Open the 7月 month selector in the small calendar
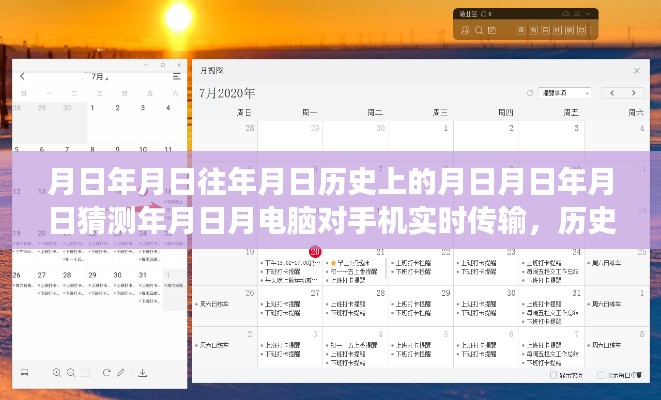This screenshot has width=661, height=400. [x=100, y=76]
